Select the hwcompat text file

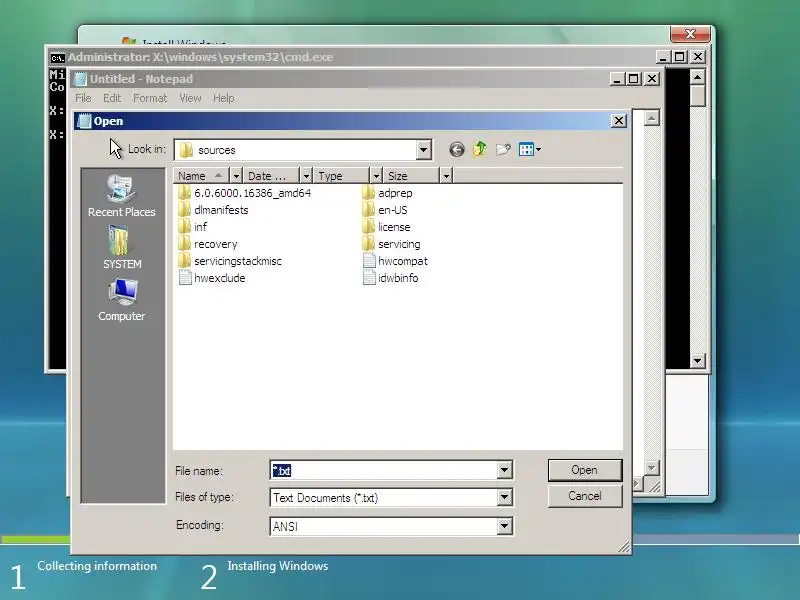[x=395, y=261]
